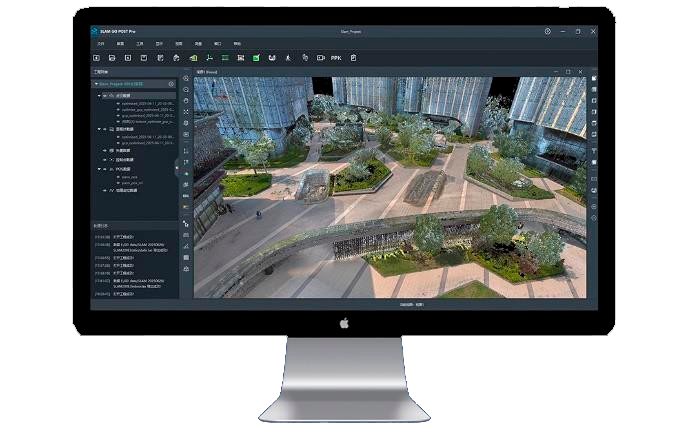Viewport: 697px width, 426px height.
Task: Open the help icon in title bar
Action: coord(547,32)
